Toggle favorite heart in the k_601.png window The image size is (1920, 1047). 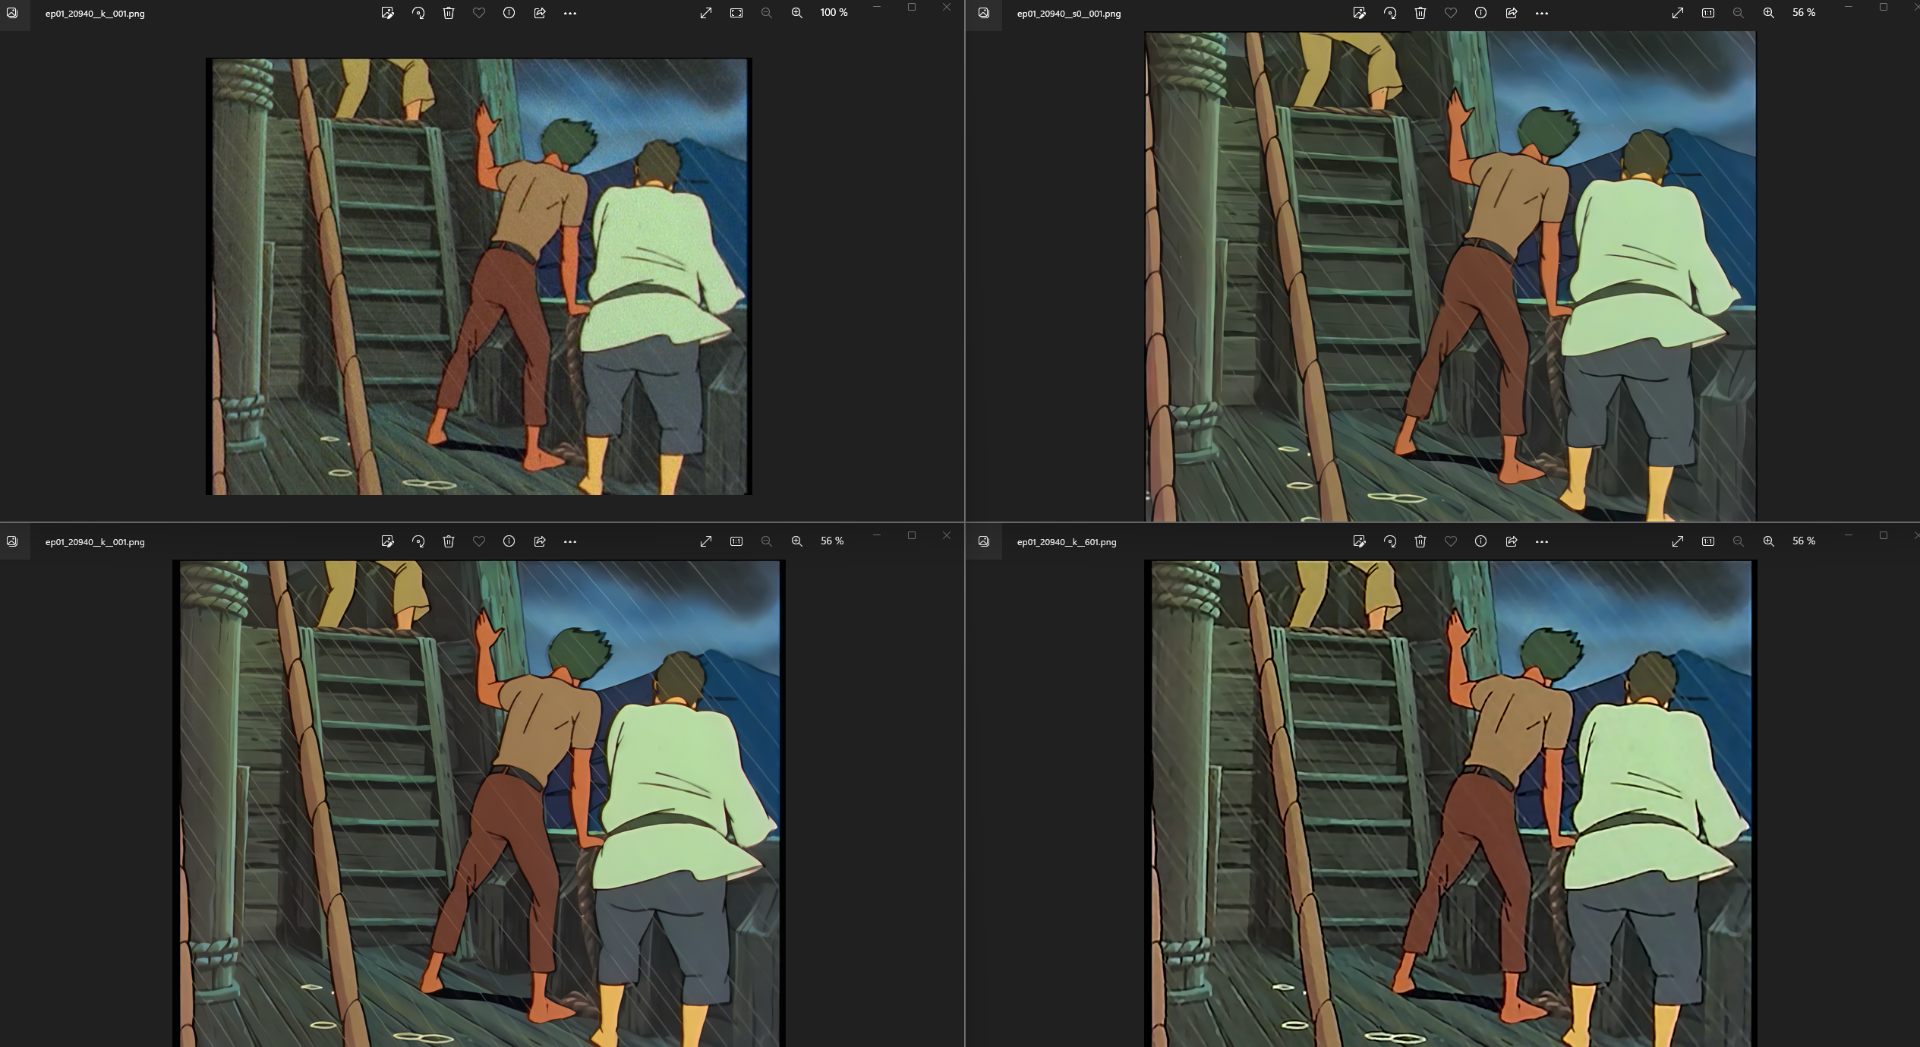point(1450,541)
